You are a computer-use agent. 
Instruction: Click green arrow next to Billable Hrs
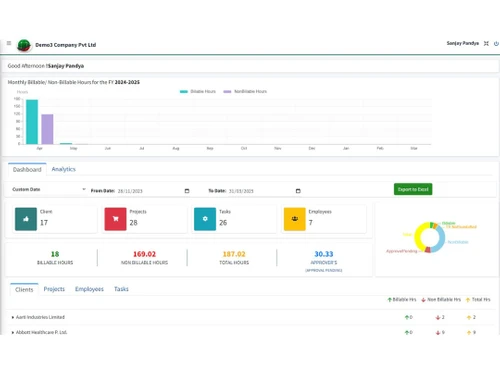point(389,300)
